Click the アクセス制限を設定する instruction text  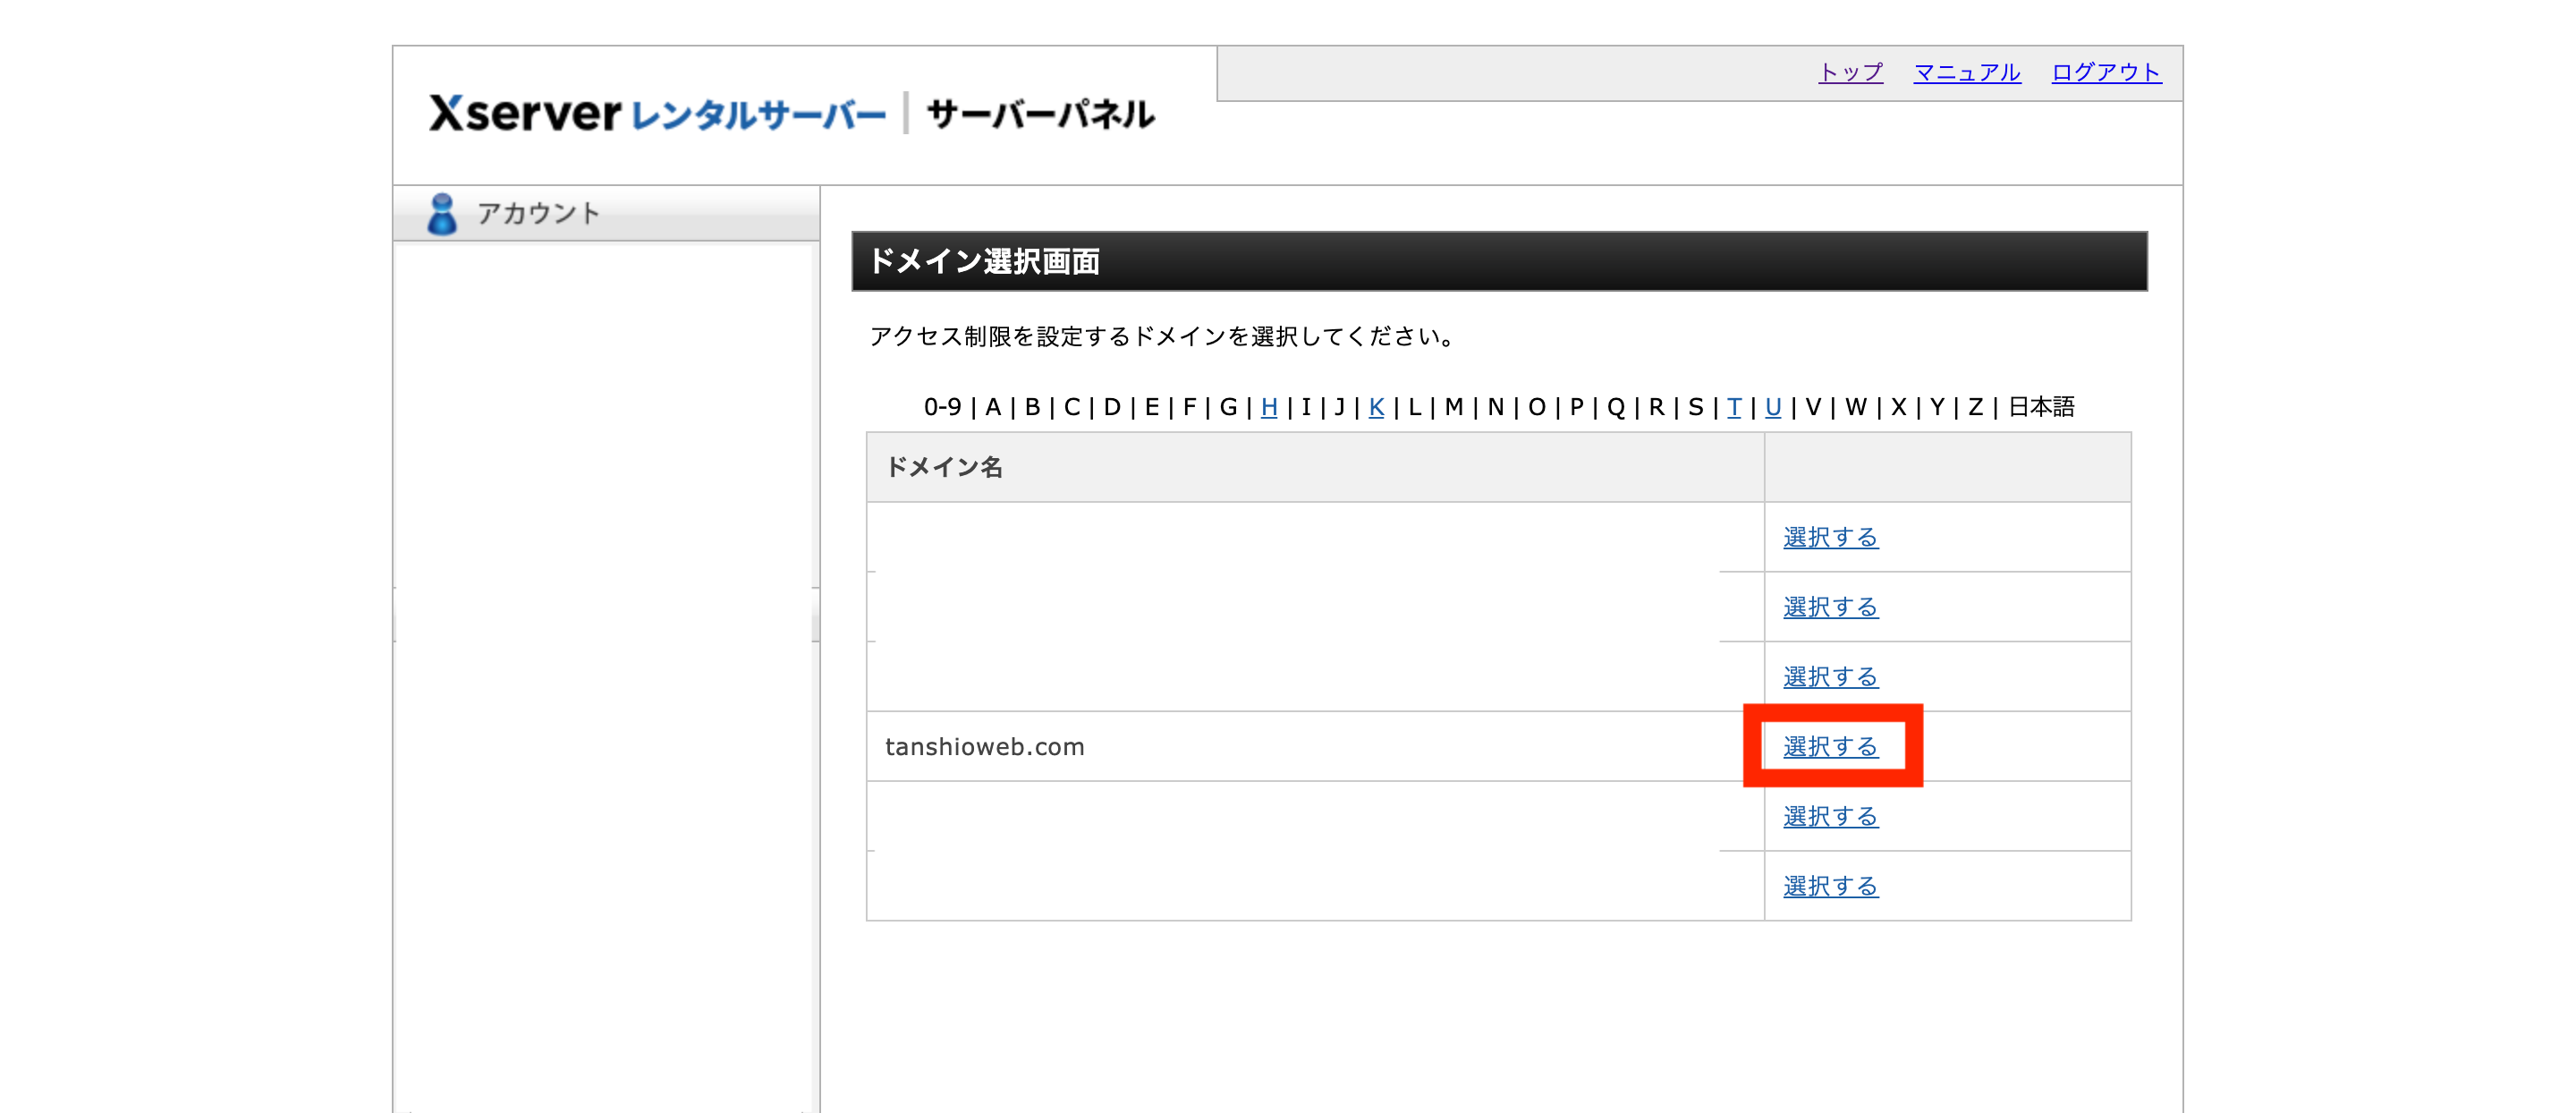pos(1161,337)
